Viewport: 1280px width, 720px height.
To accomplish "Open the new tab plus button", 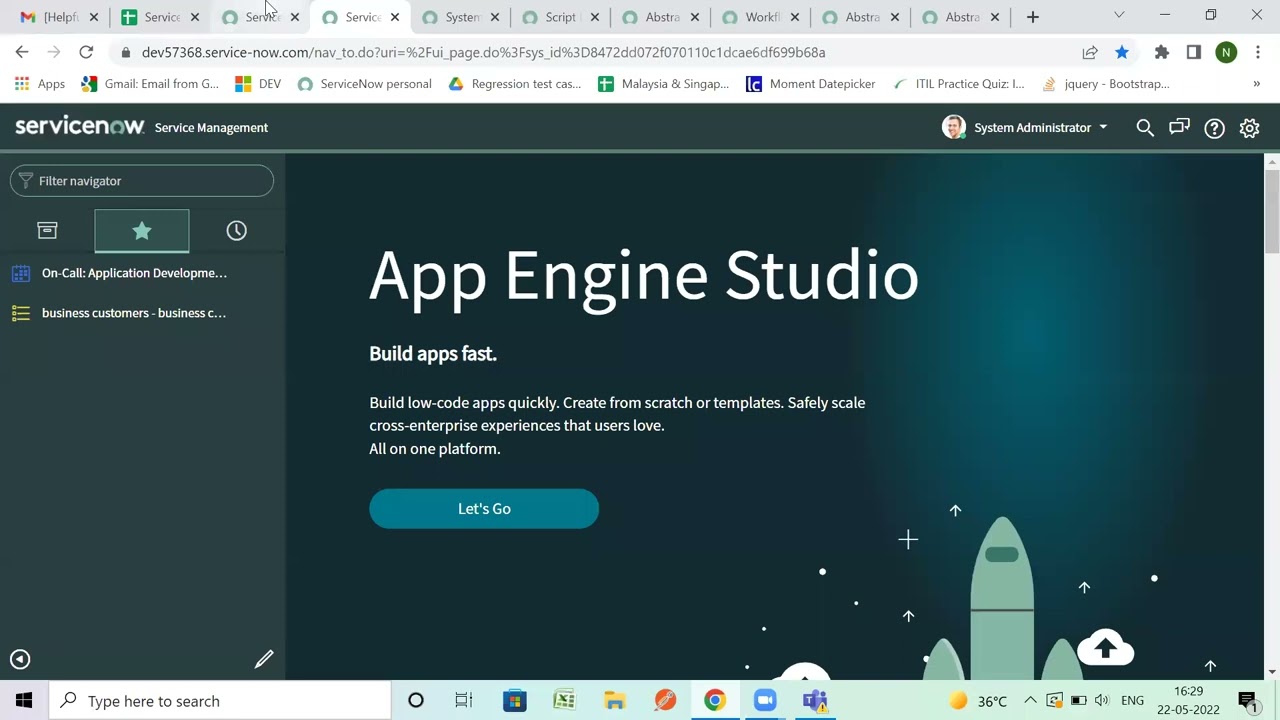I will 1033,17.
